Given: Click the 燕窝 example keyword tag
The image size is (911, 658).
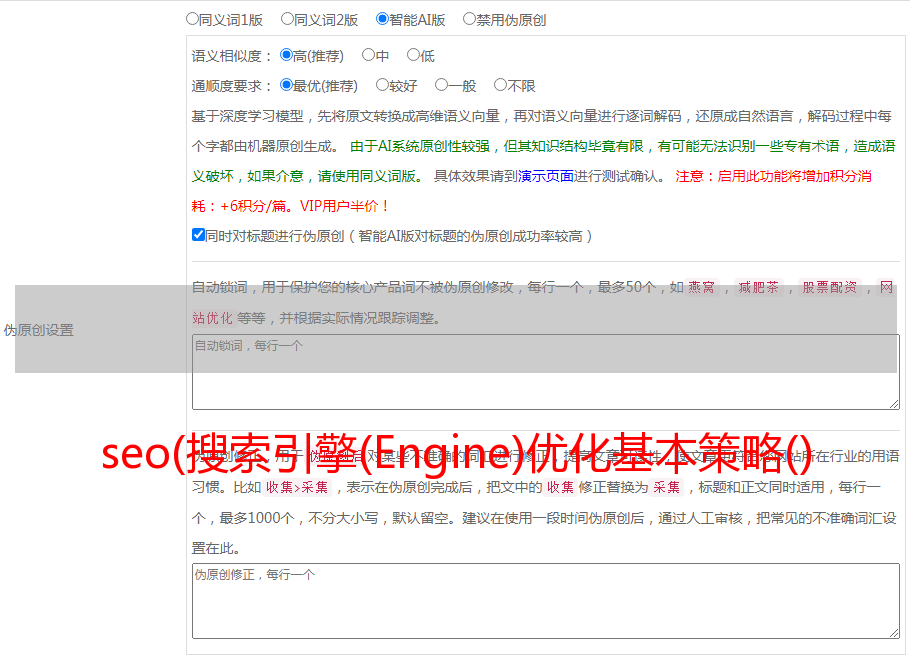Looking at the screenshot, I should tap(702, 288).
